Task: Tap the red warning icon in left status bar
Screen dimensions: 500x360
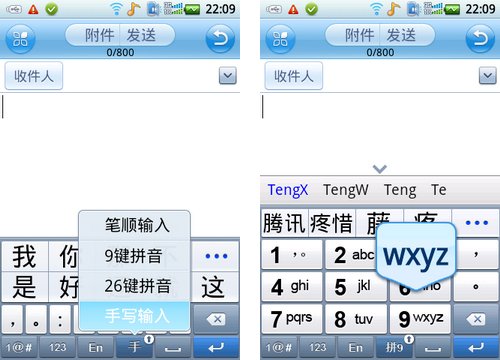Action: tap(33, 9)
